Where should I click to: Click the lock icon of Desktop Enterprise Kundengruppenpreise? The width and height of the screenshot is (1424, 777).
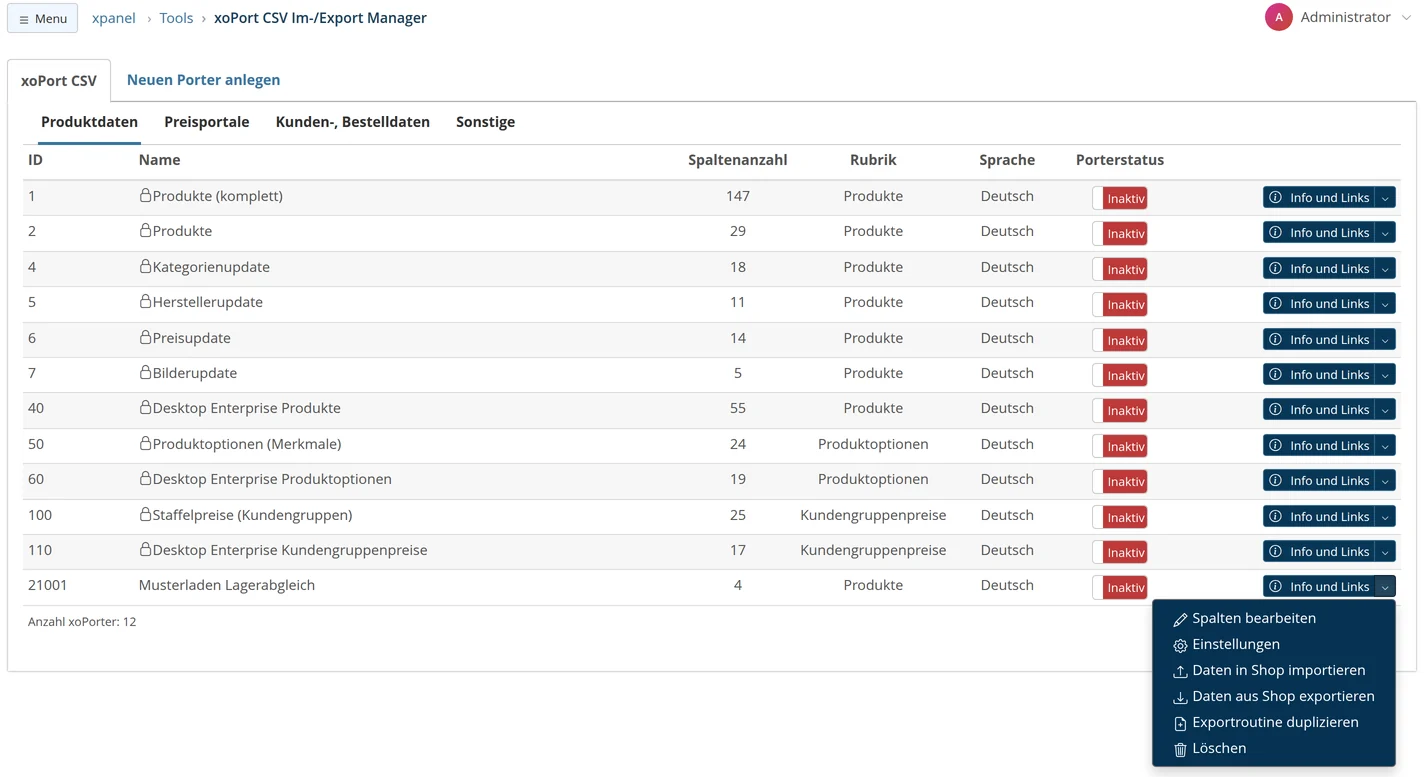click(145, 549)
